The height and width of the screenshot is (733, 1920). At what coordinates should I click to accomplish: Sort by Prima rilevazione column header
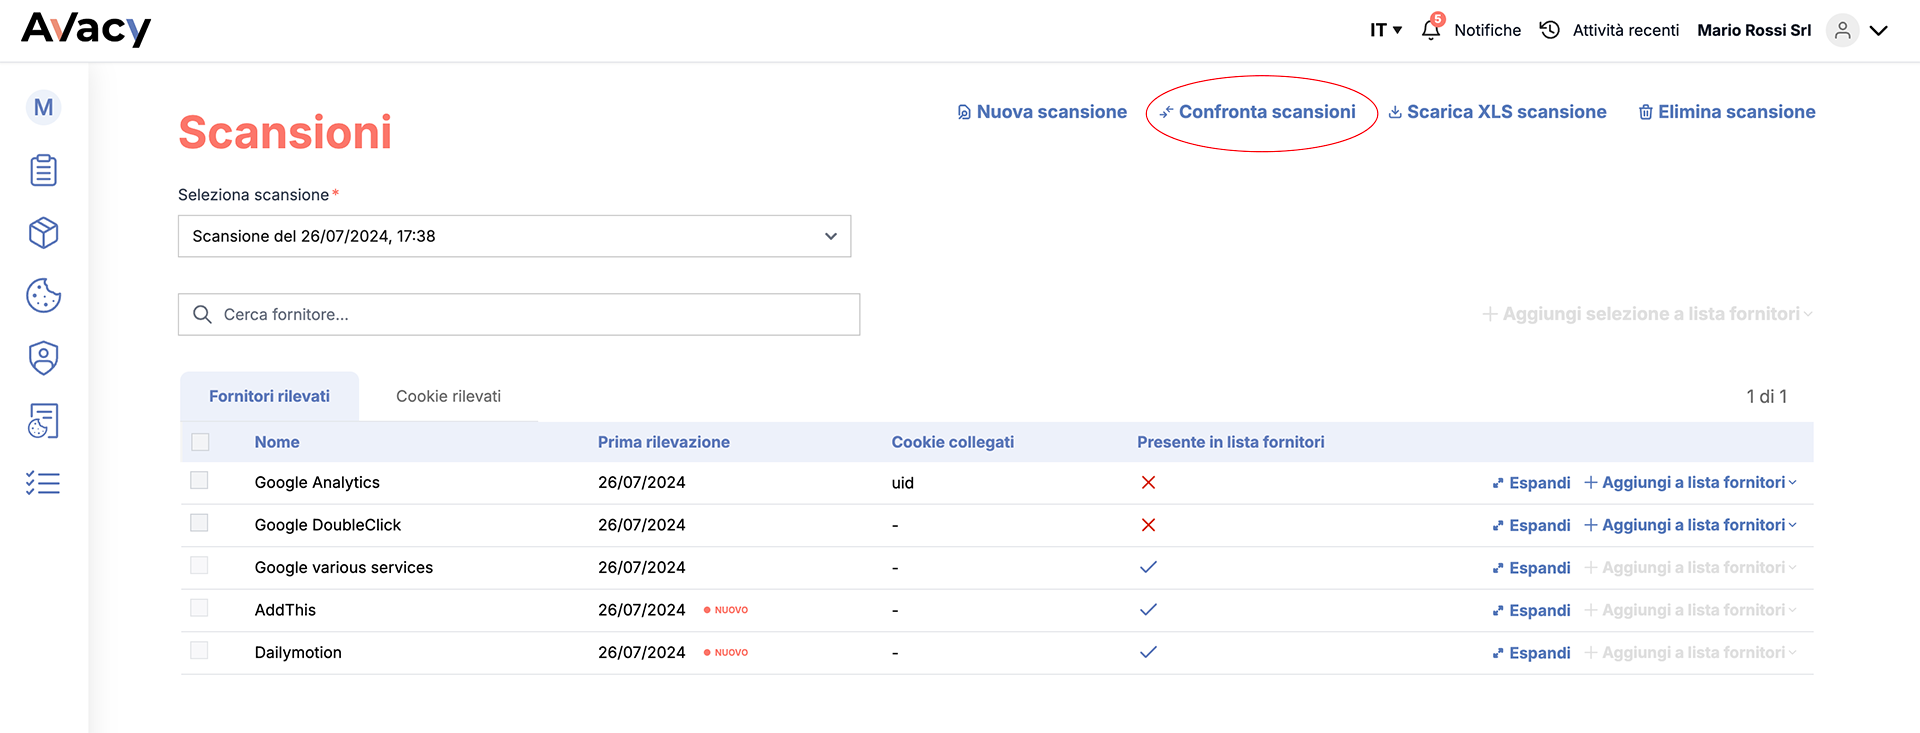pos(664,442)
